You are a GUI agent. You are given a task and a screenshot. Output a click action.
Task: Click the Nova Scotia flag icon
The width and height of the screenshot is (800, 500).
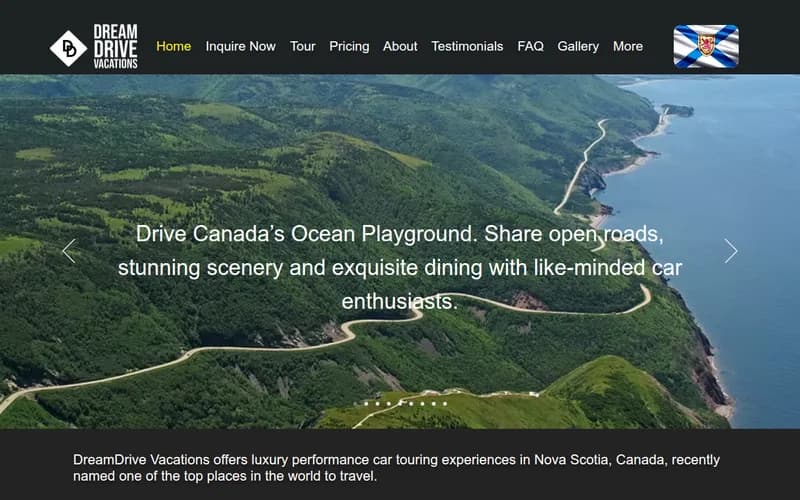[706, 46]
